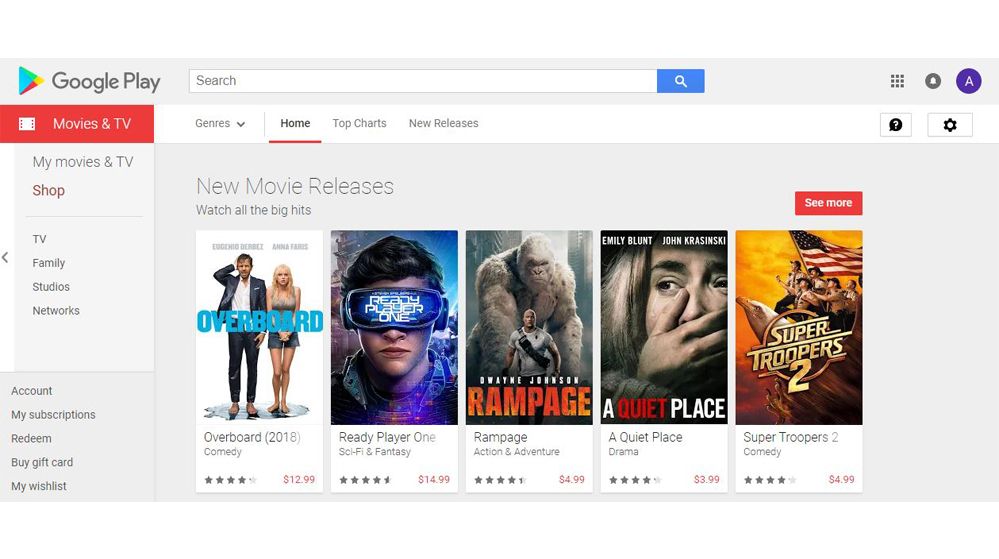The width and height of the screenshot is (999, 559).
Task: Open the Rampage movie poster
Action: (529, 328)
